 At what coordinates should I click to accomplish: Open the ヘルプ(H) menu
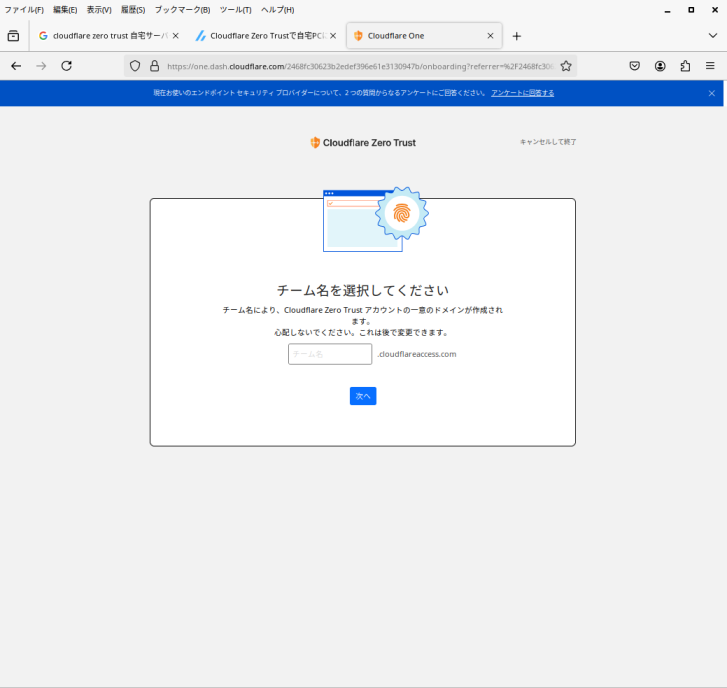click(x=277, y=10)
